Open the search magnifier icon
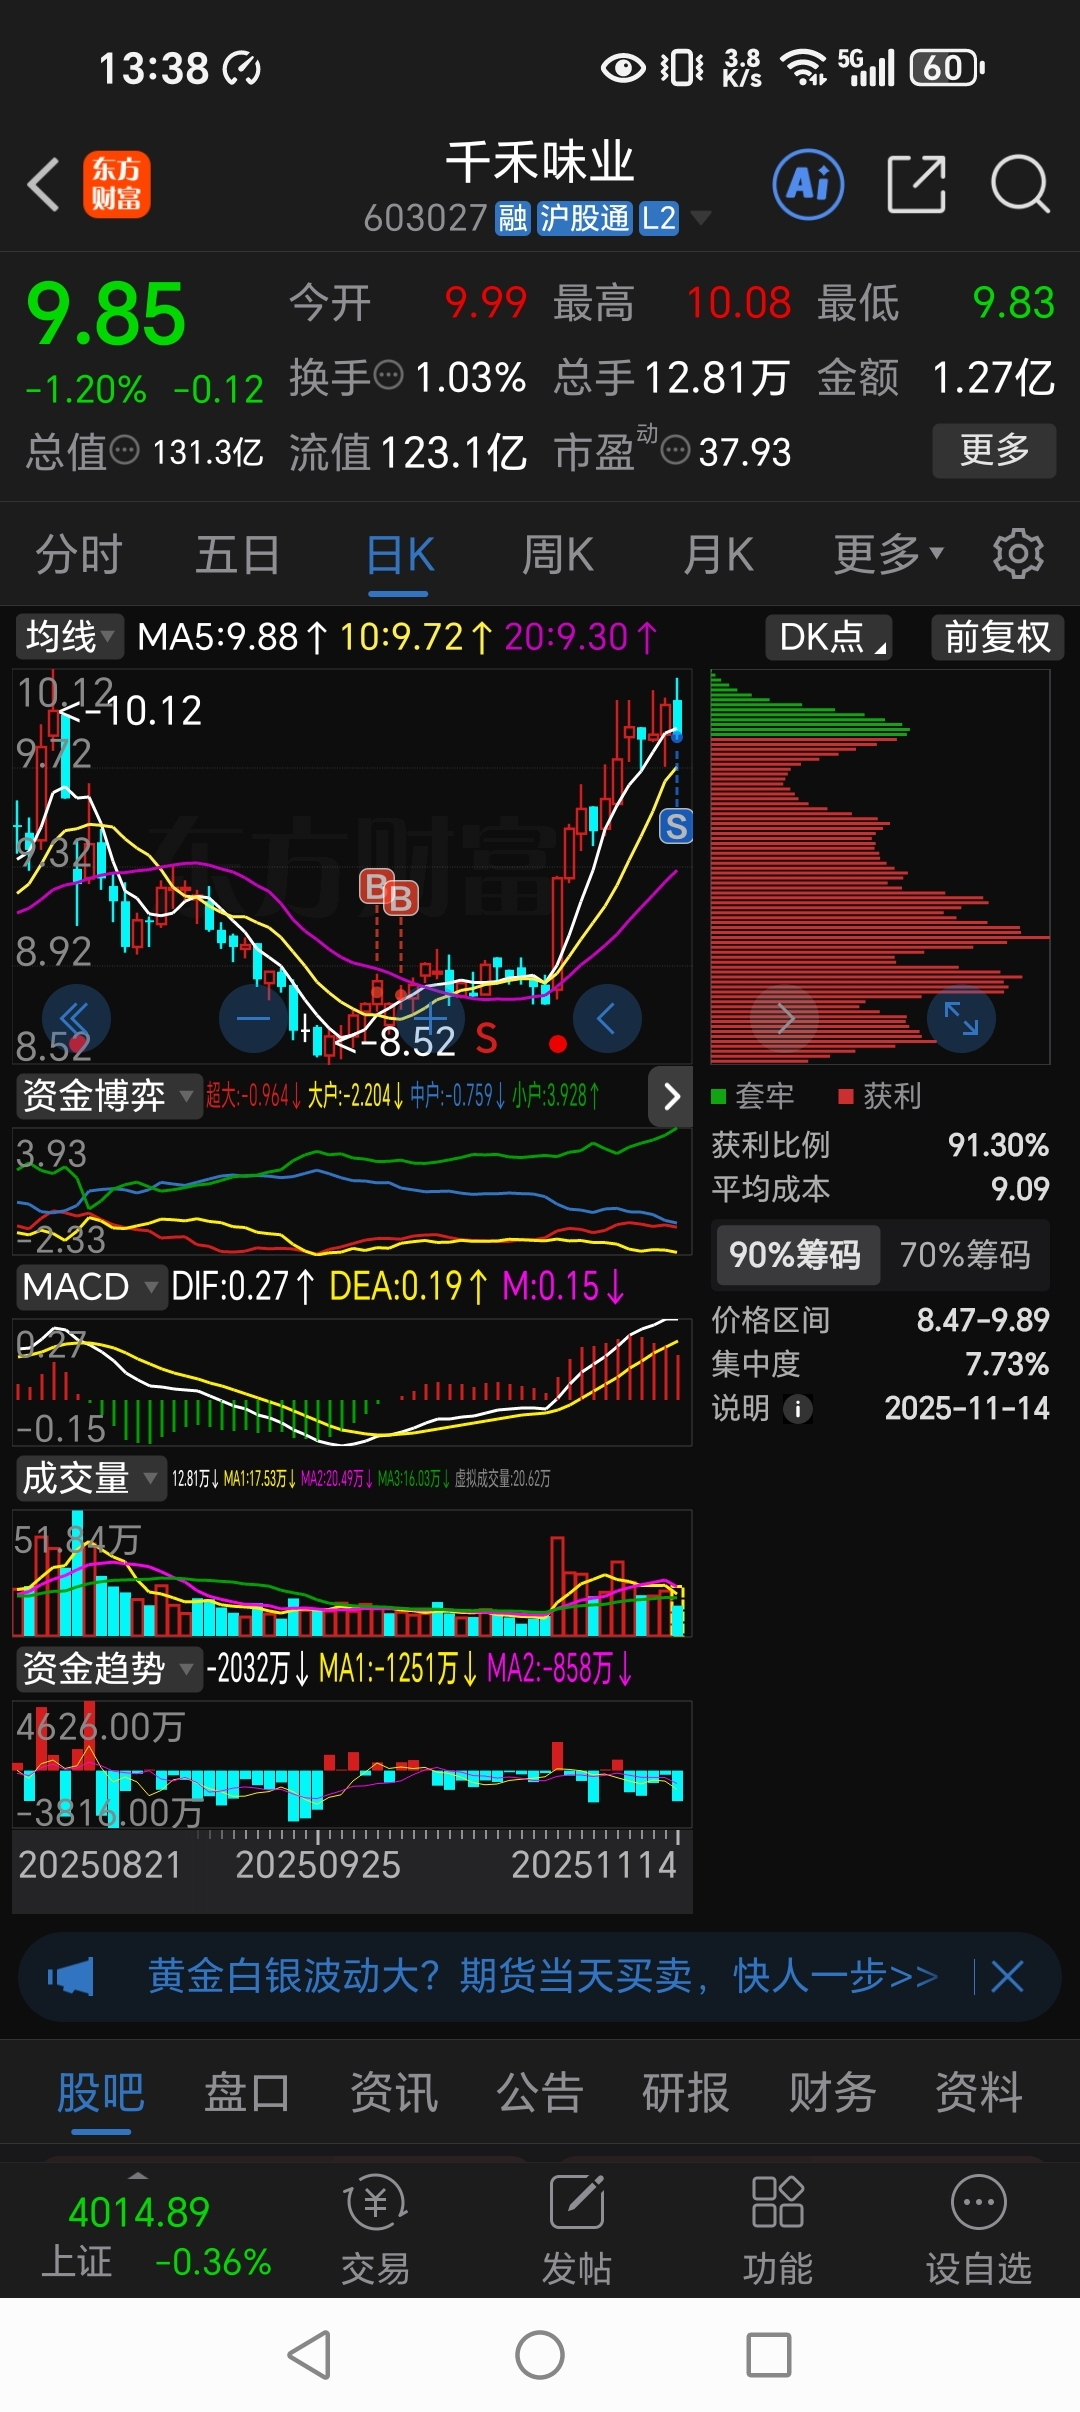 click(x=1020, y=184)
